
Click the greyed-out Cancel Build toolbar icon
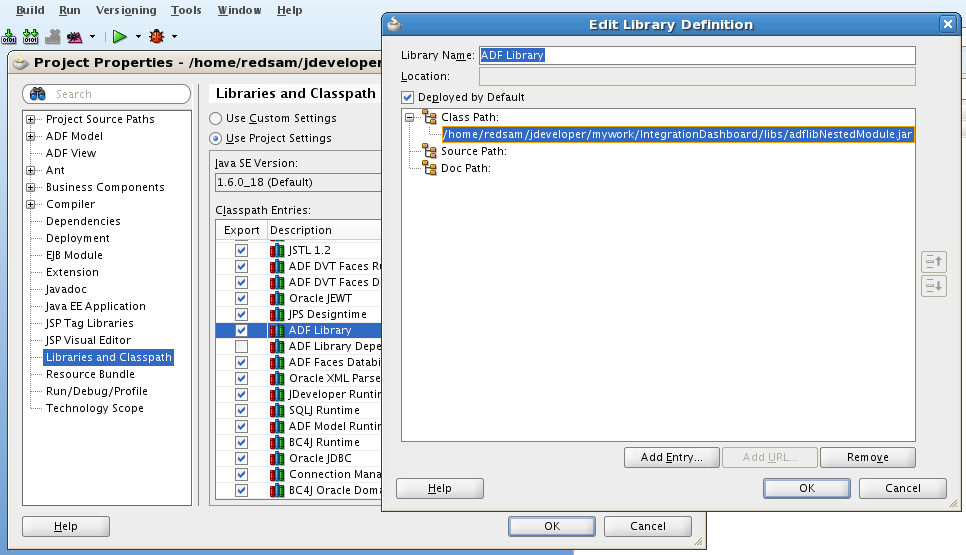(x=53, y=36)
